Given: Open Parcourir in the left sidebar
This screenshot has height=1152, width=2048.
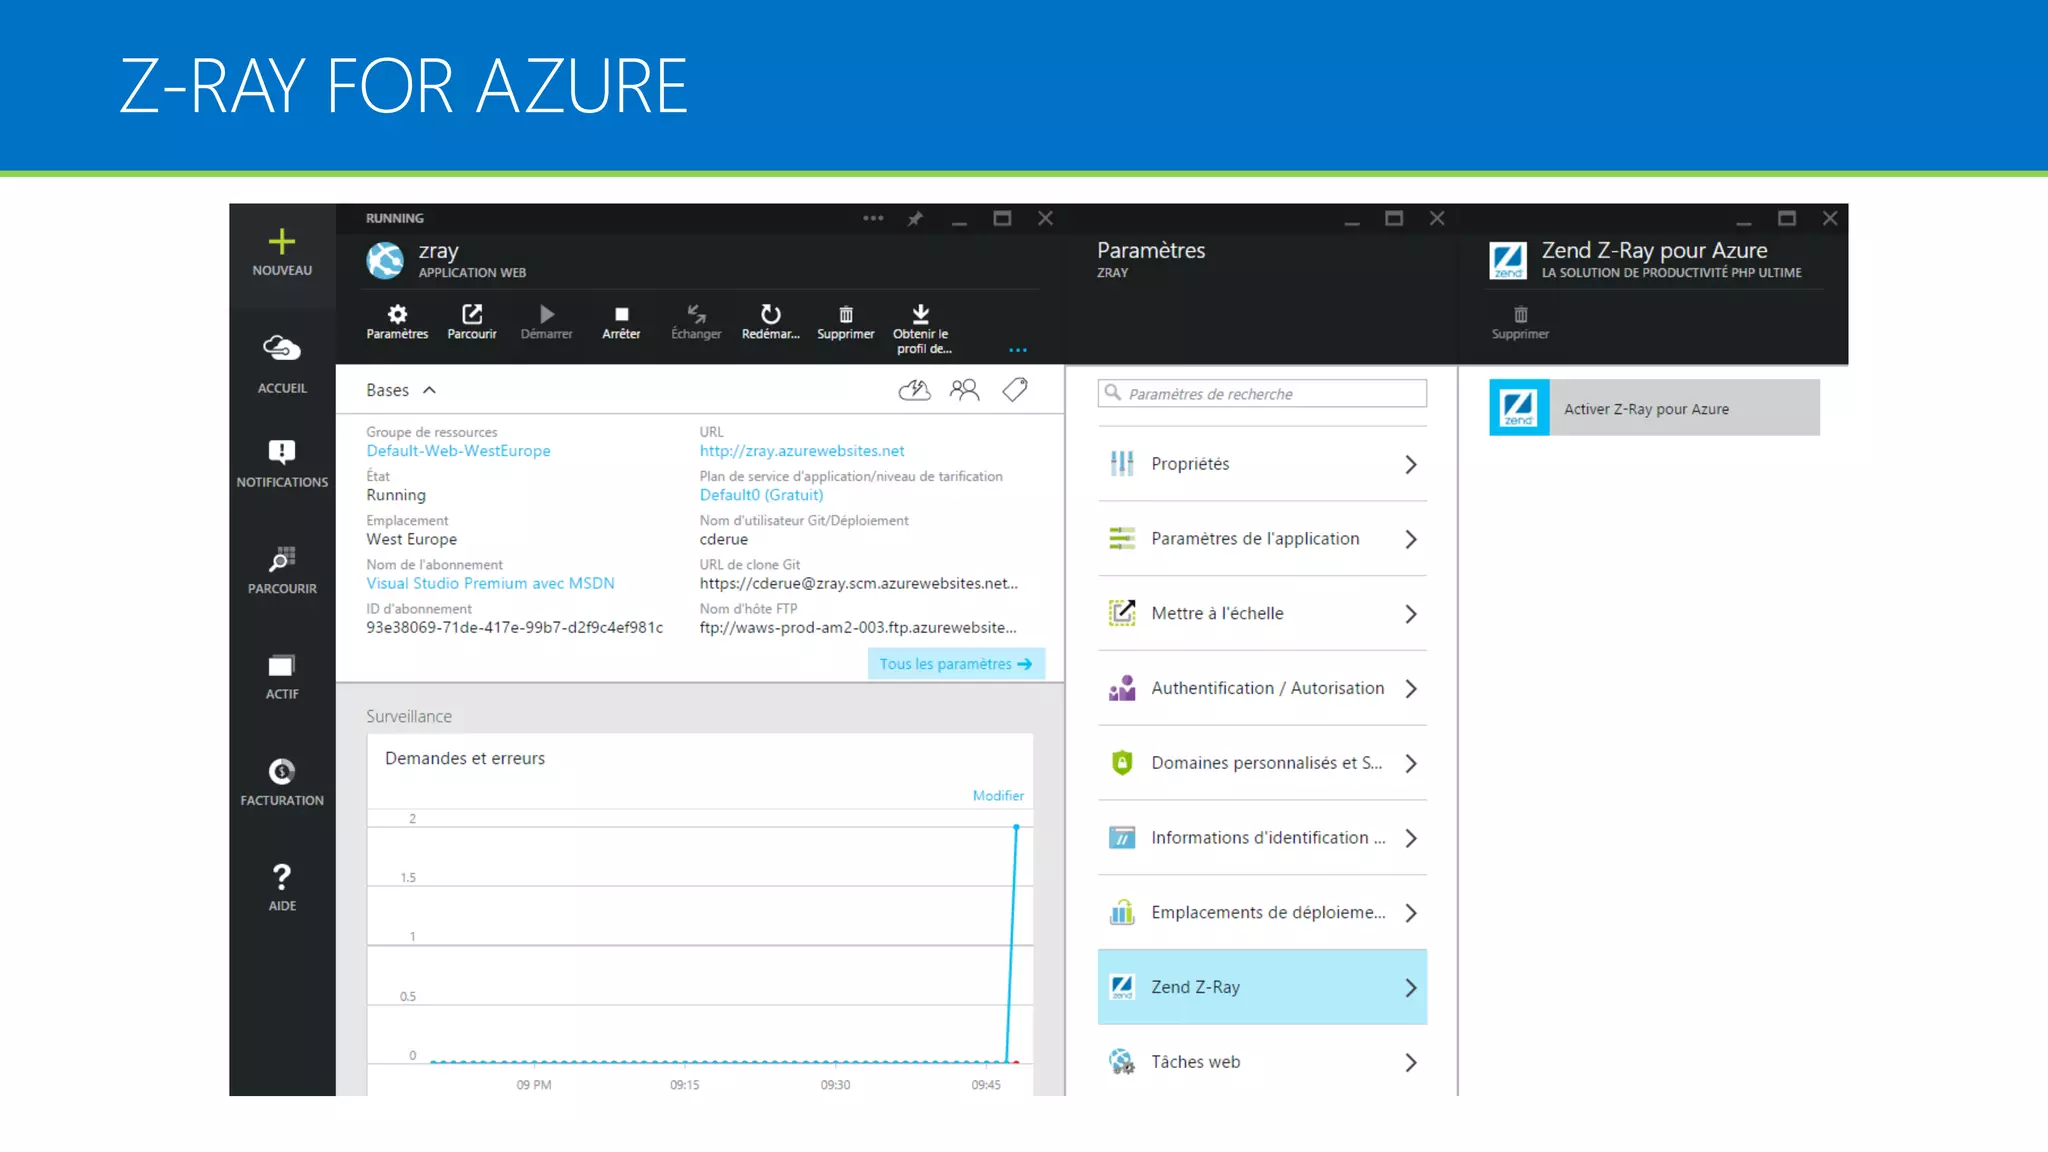Looking at the screenshot, I should pyautogui.click(x=282, y=570).
